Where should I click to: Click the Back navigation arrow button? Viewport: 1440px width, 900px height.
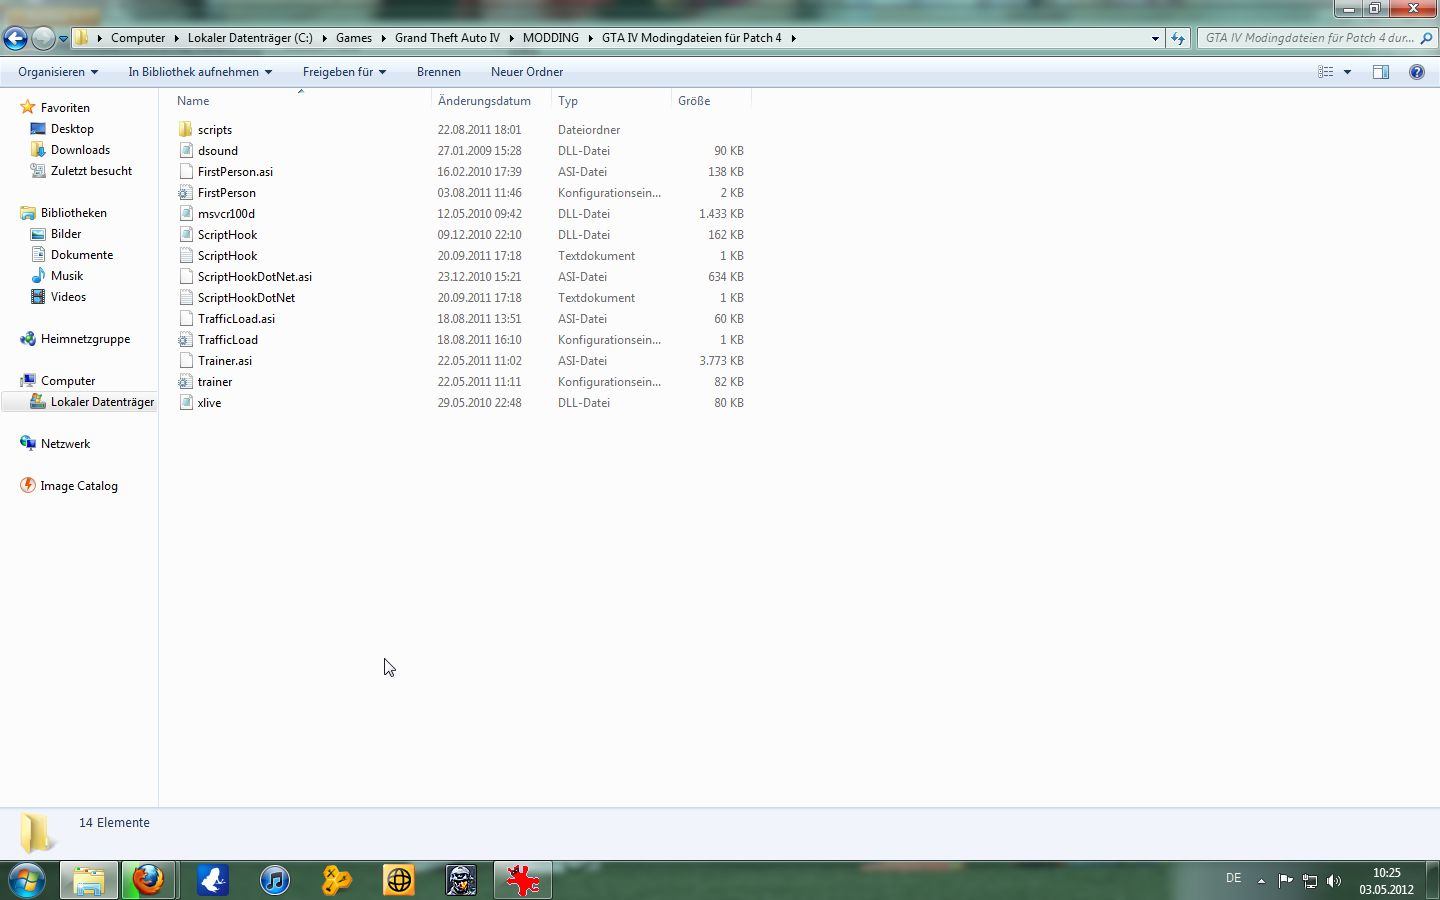tap(15, 38)
